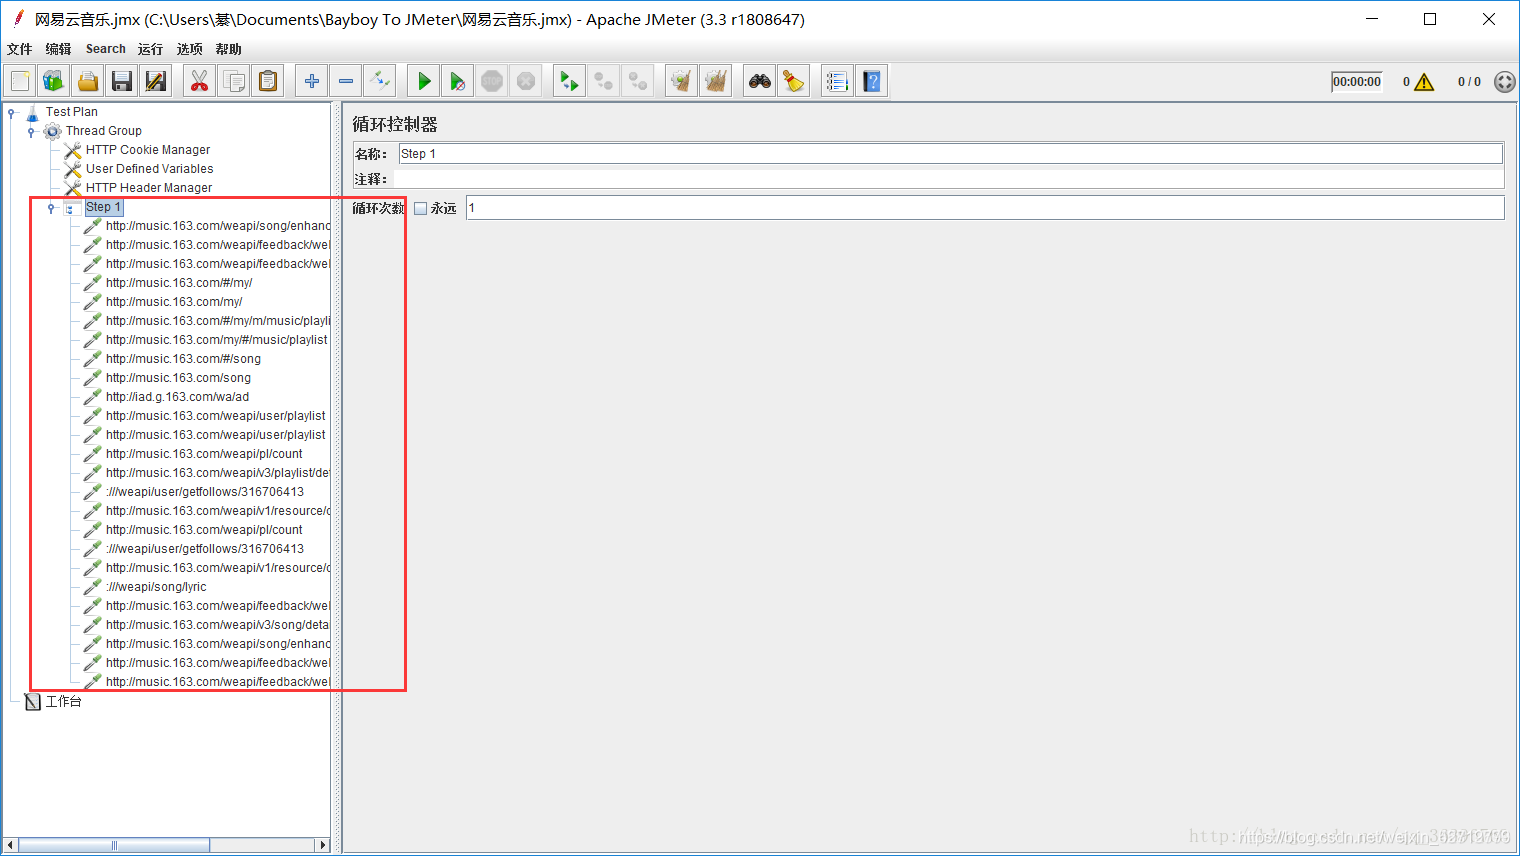Open the 文件 menu
1520x856 pixels.
(x=20, y=49)
